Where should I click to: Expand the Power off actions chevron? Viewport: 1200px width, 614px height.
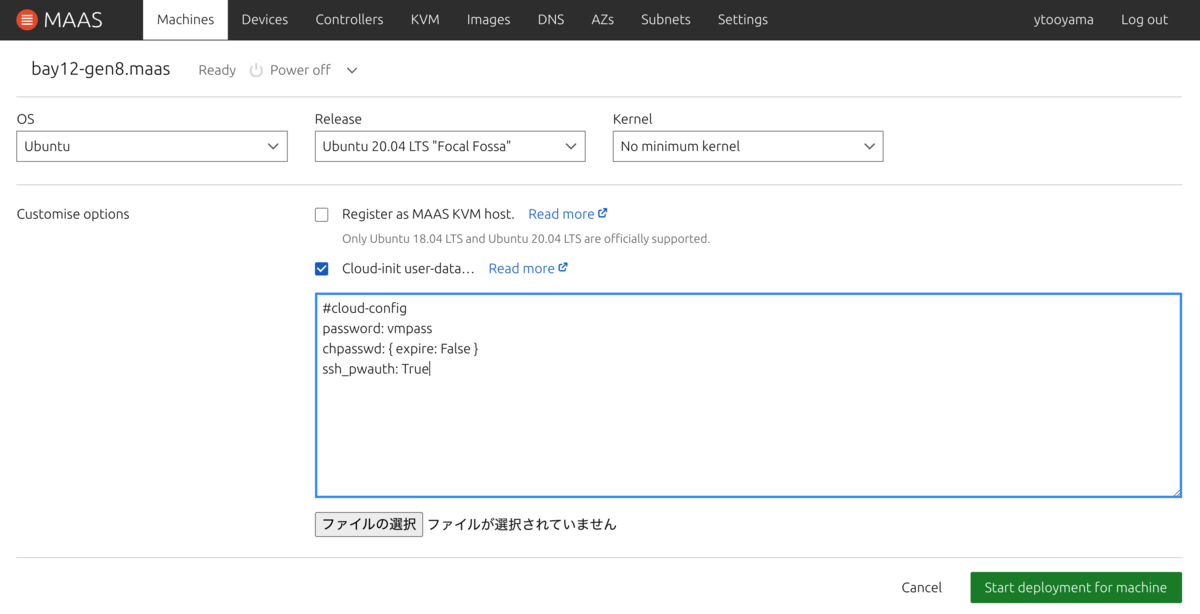coord(352,70)
